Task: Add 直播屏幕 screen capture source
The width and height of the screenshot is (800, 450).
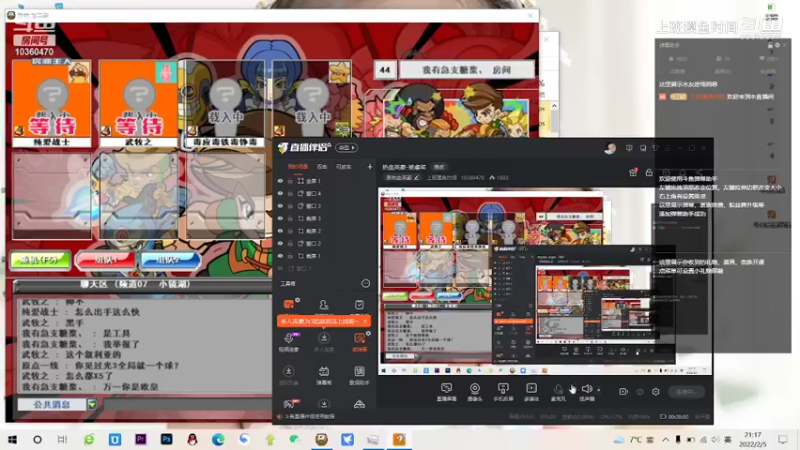Action: pyautogui.click(x=446, y=392)
